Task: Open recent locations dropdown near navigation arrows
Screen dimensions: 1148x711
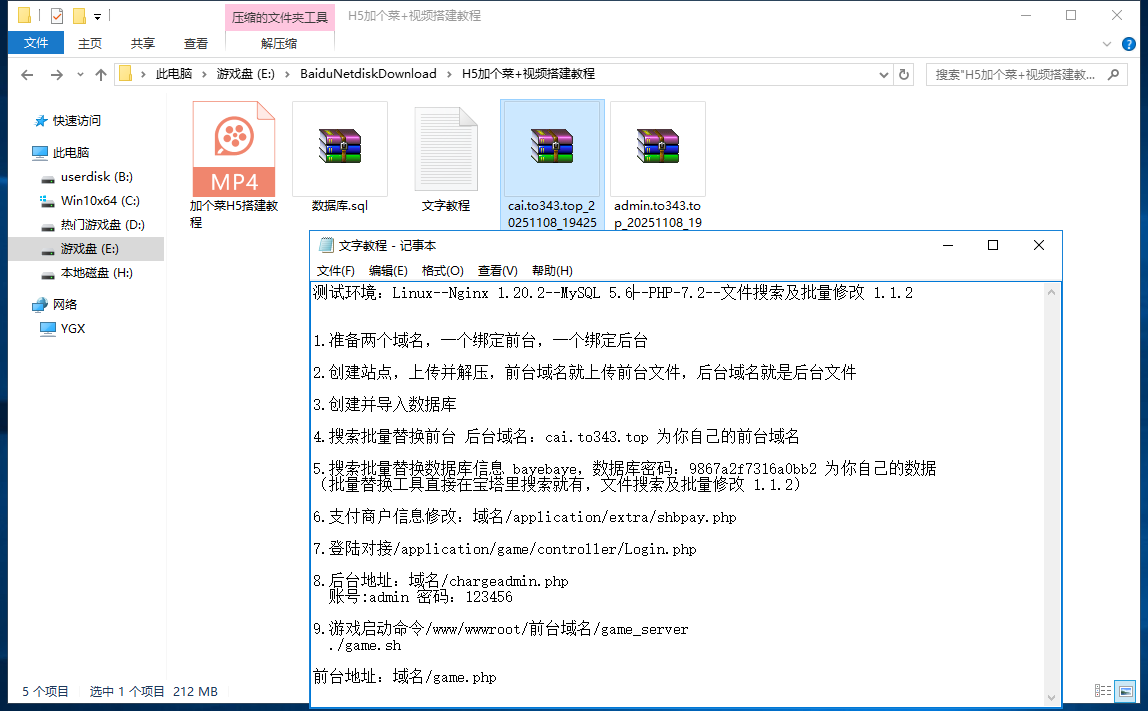Action: pos(80,74)
